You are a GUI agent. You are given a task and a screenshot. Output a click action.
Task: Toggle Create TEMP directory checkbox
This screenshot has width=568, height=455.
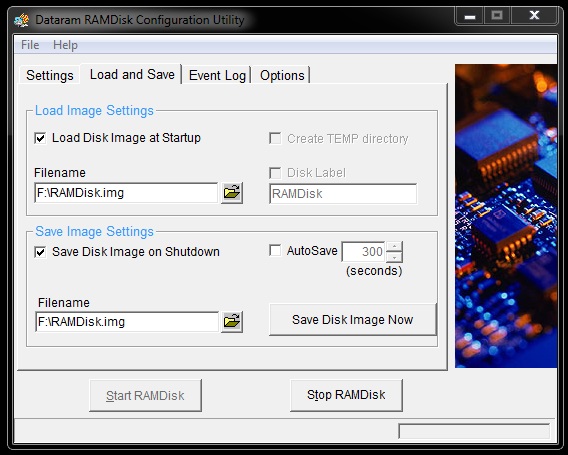pyautogui.click(x=275, y=138)
